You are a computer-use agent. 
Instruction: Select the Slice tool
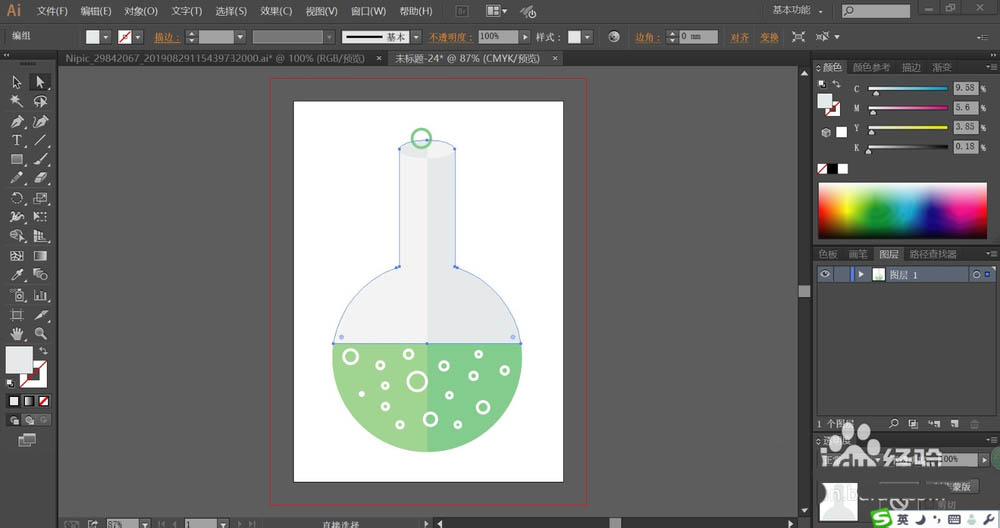tap(40, 314)
